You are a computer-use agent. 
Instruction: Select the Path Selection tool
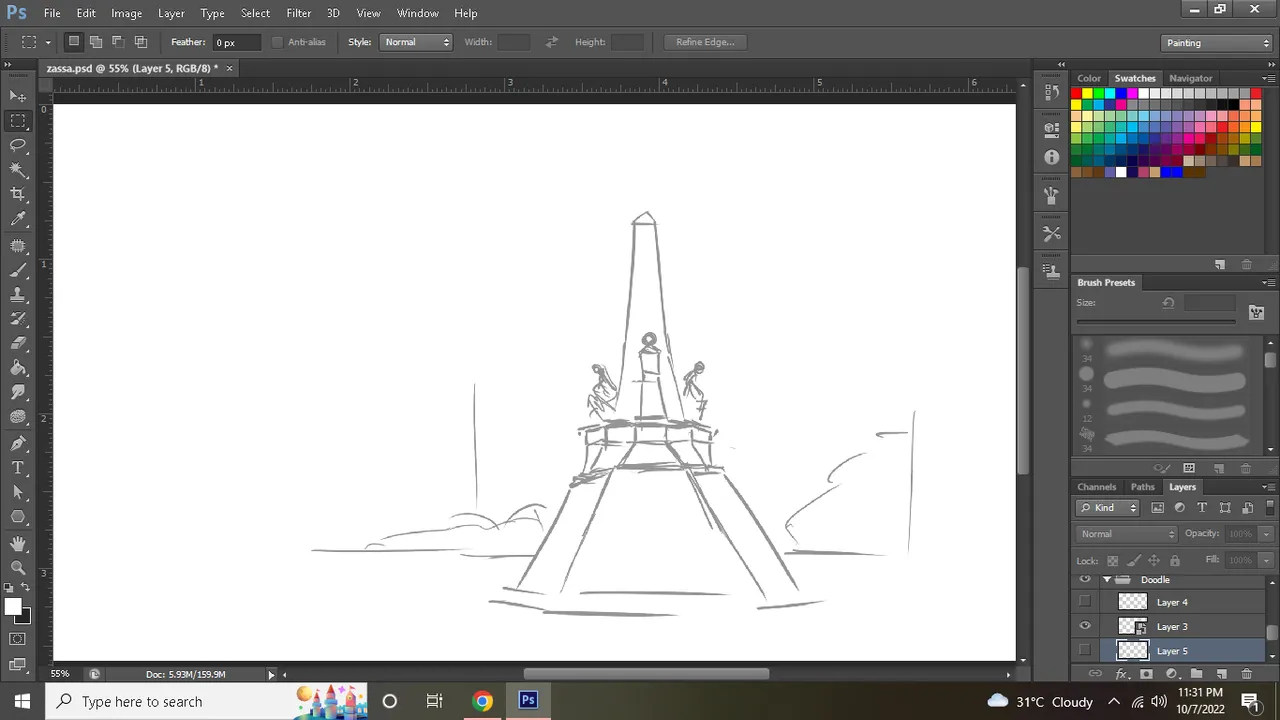[18, 492]
